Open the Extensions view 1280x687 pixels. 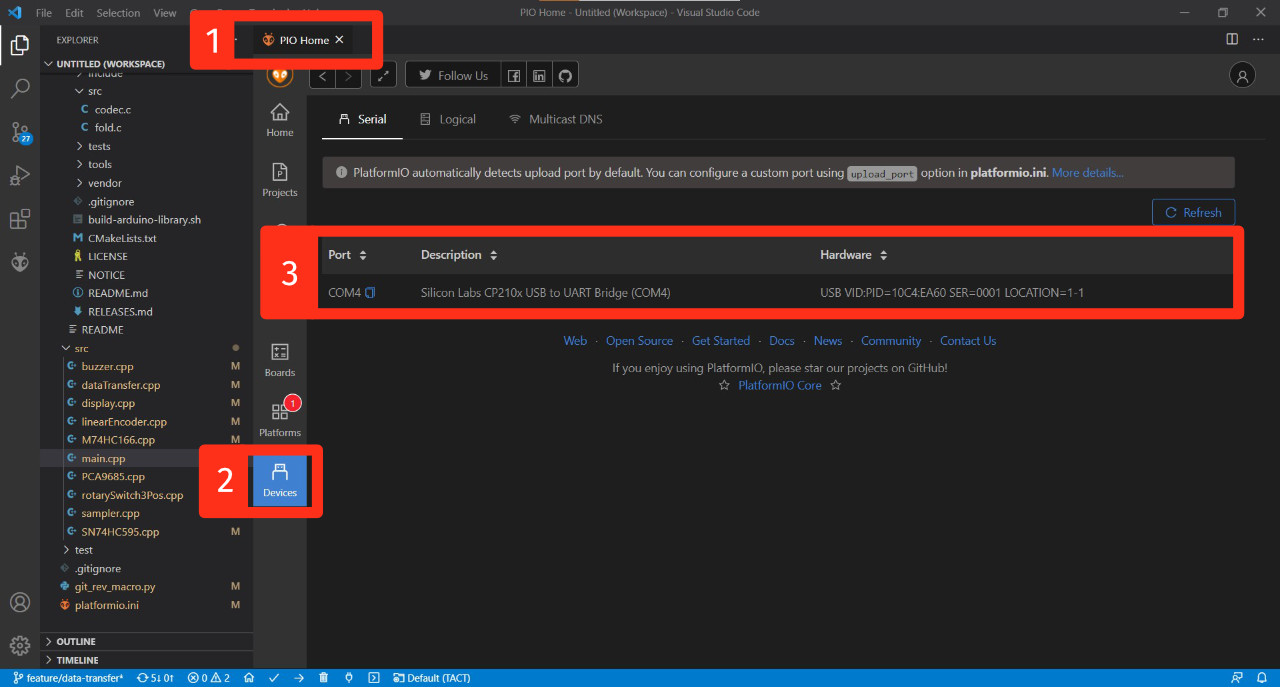(19, 220)
